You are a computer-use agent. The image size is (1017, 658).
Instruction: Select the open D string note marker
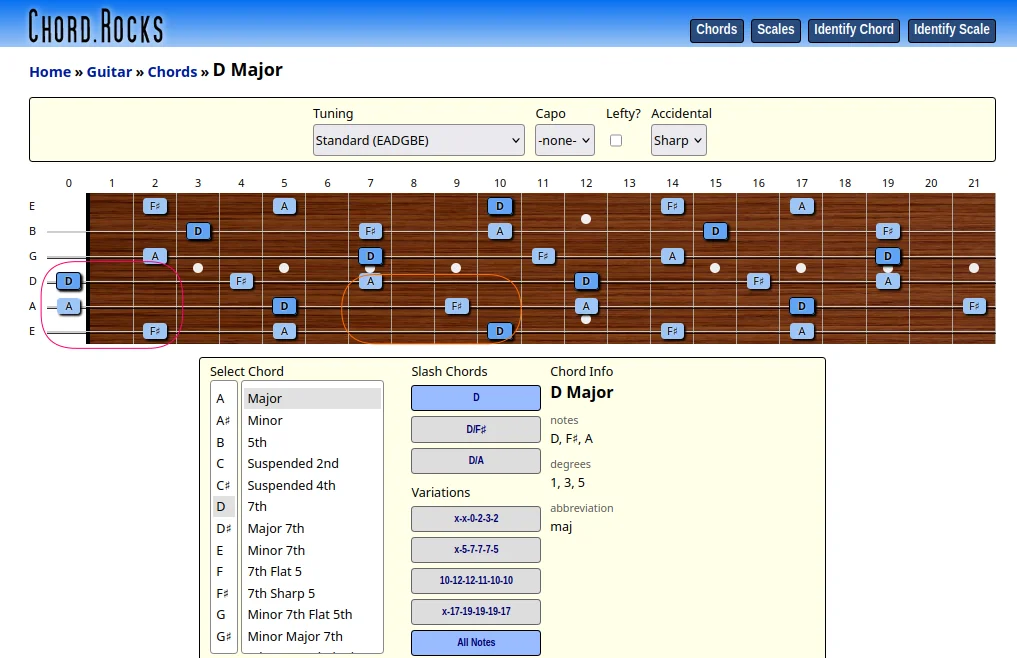[x=69, y=281]
